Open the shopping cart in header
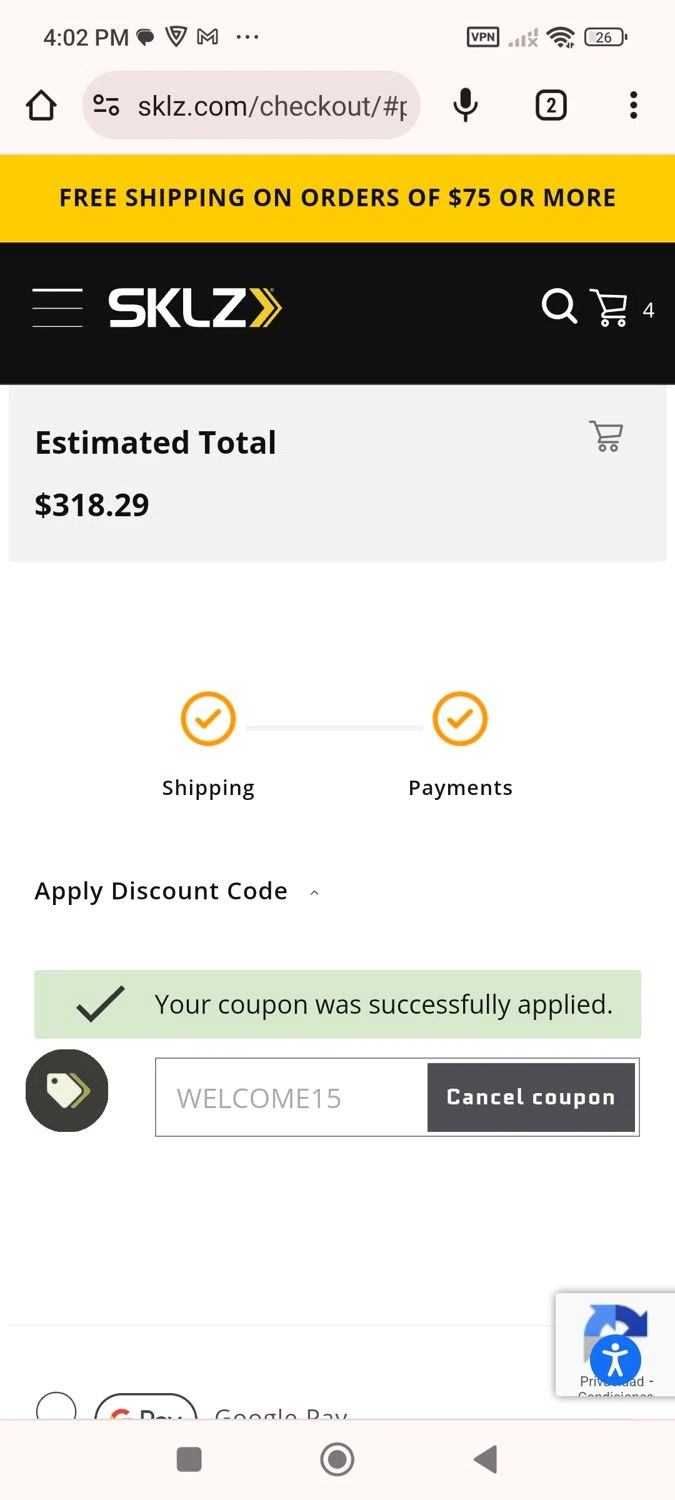Screen dimensions: 675x1500 click(609, 308)
